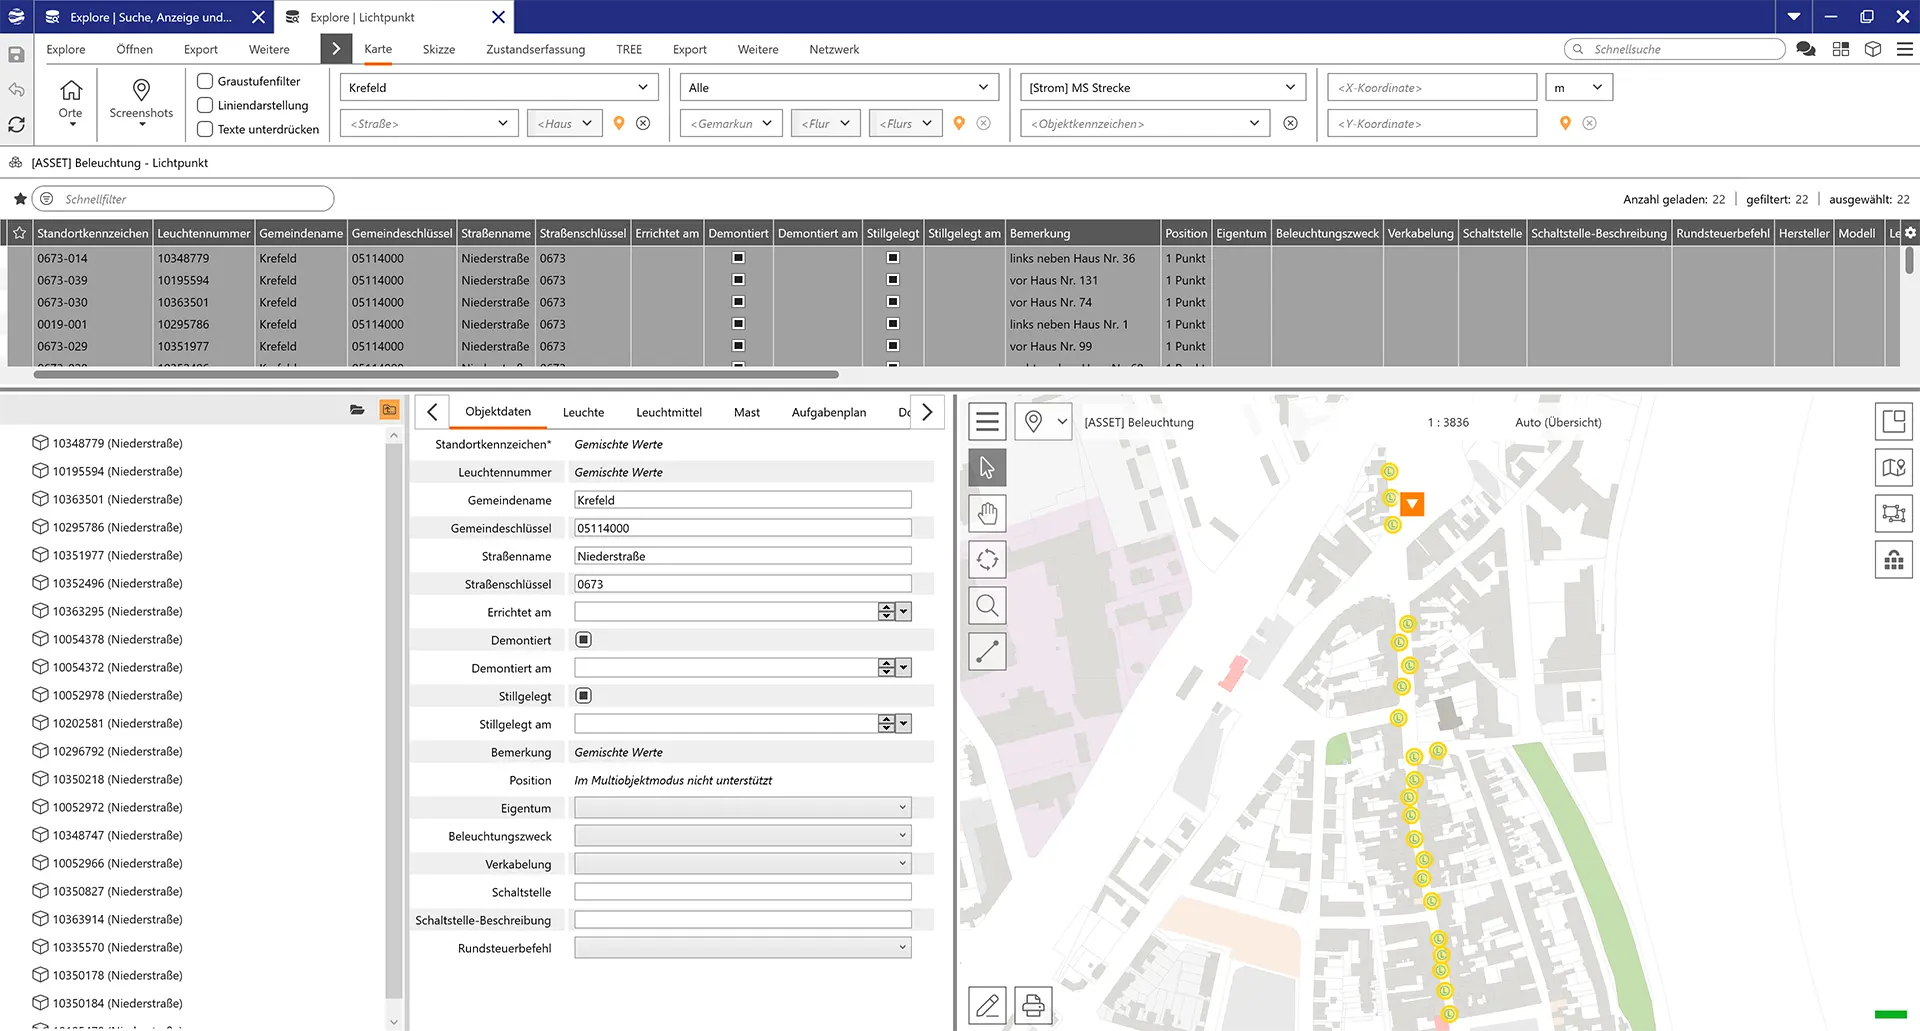1920x1031 pixels.
Task: Sort by the Bemerkung column header
Action: (x=1040, y=233)
